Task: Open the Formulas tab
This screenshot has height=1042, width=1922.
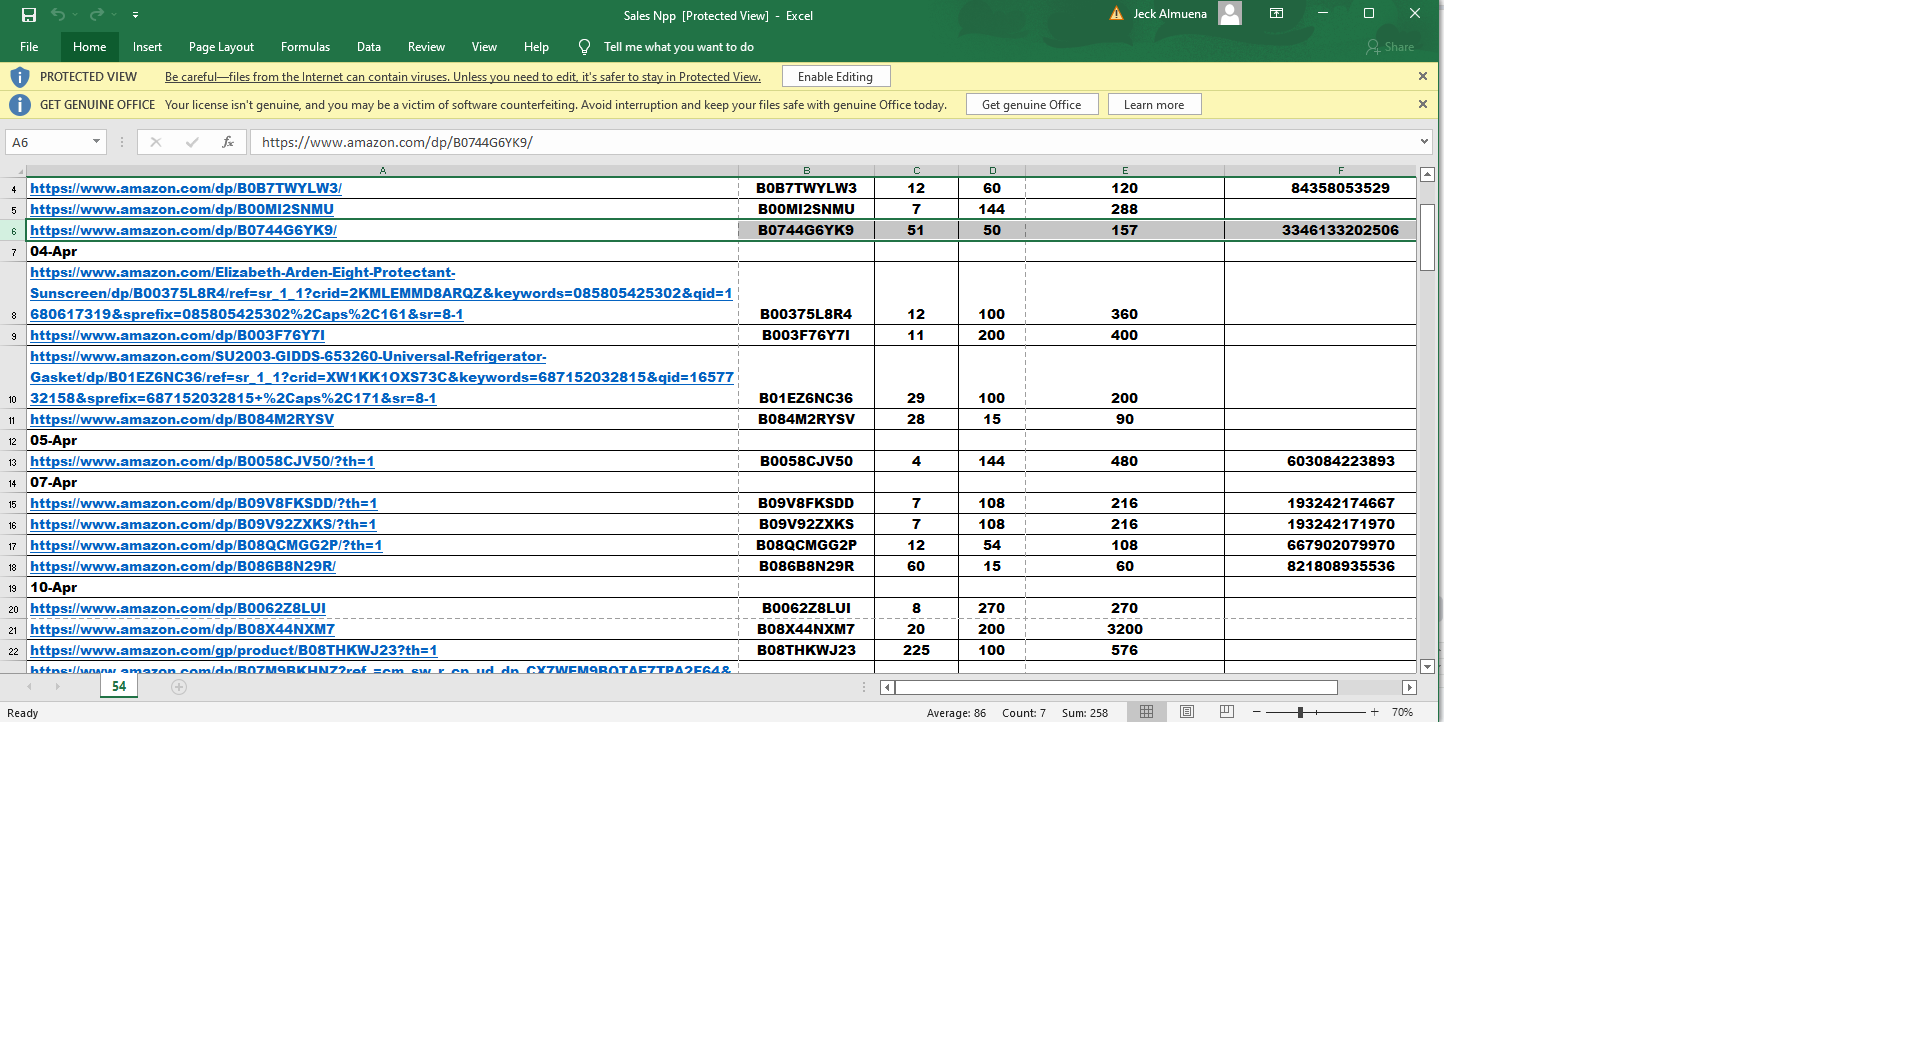Action: (305, 47)
